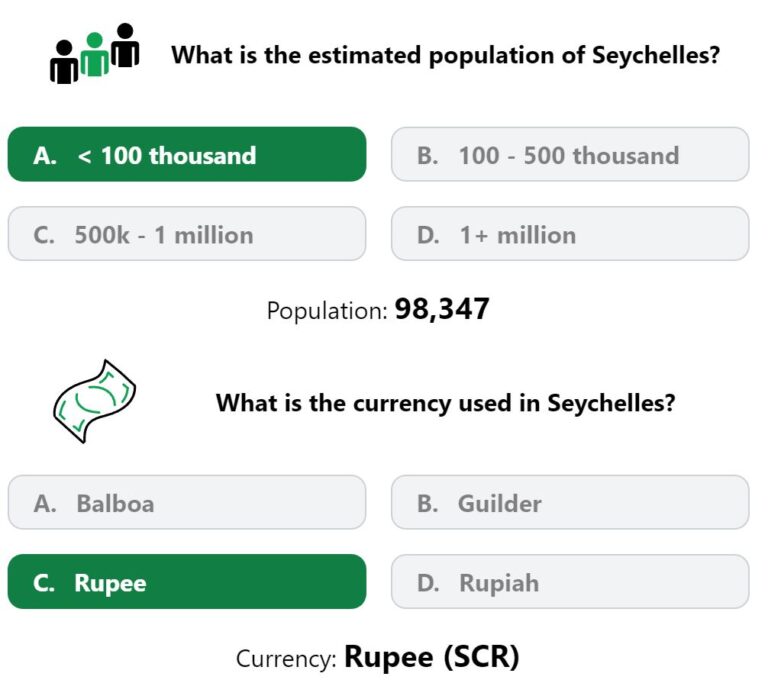Click the population question text
The image size is (768, 683).
[446, 55]
